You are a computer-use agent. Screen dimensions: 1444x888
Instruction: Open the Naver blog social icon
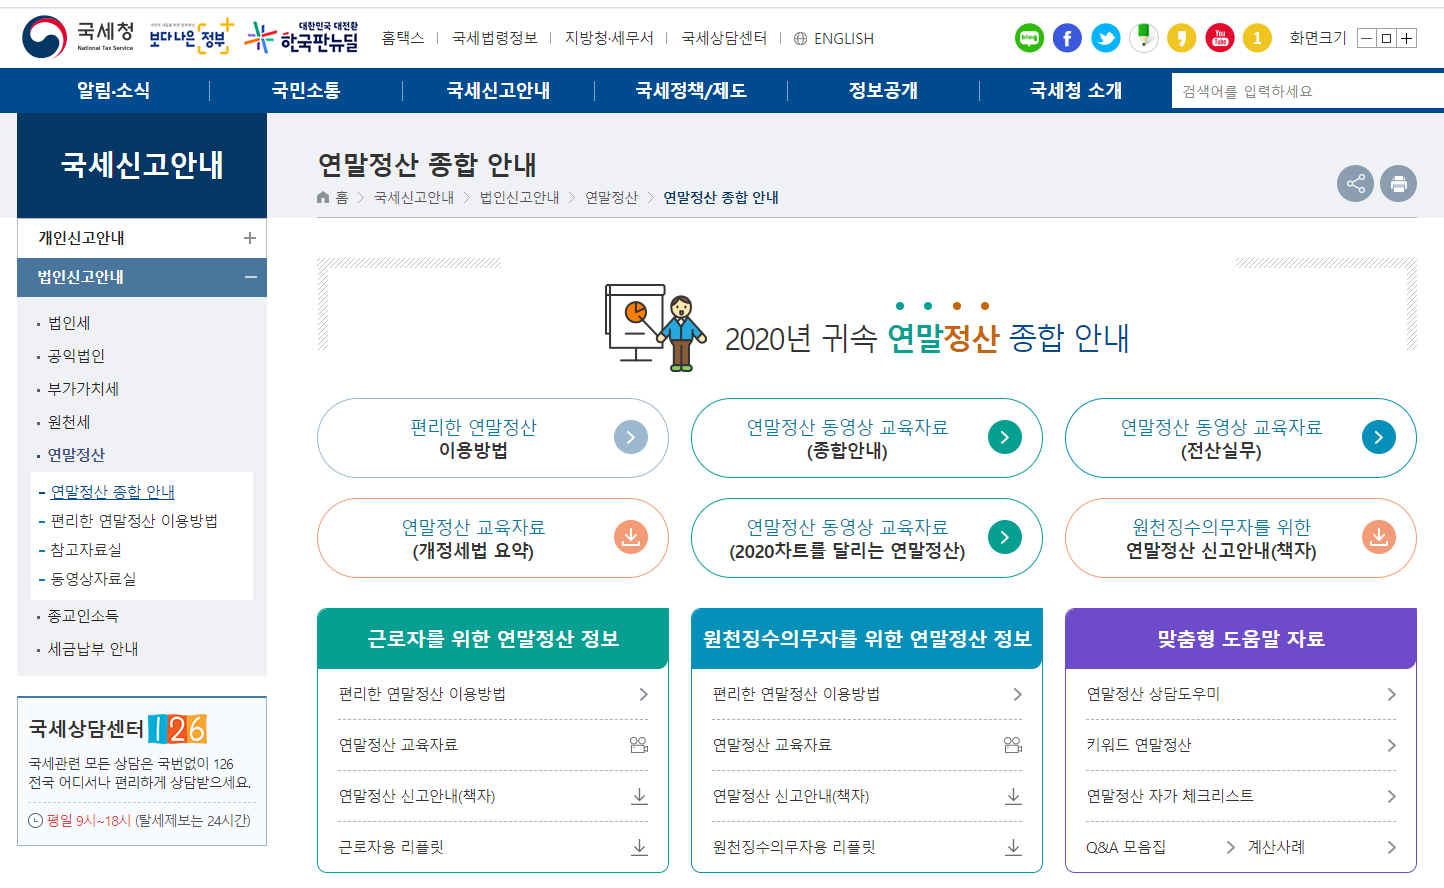click(x=1029, y=38)
